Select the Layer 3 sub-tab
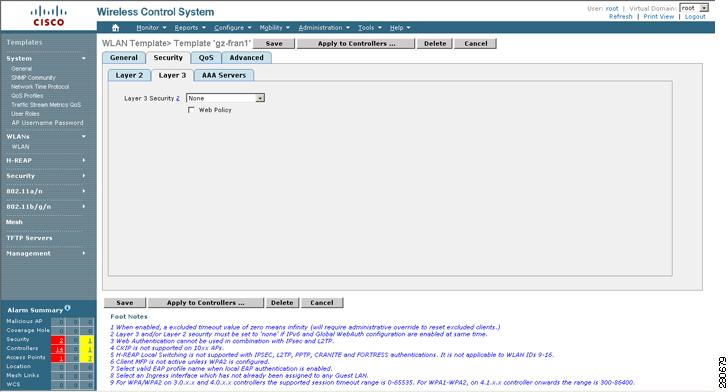Viewport: 728px width, 392px height. [x=172, y=75]
